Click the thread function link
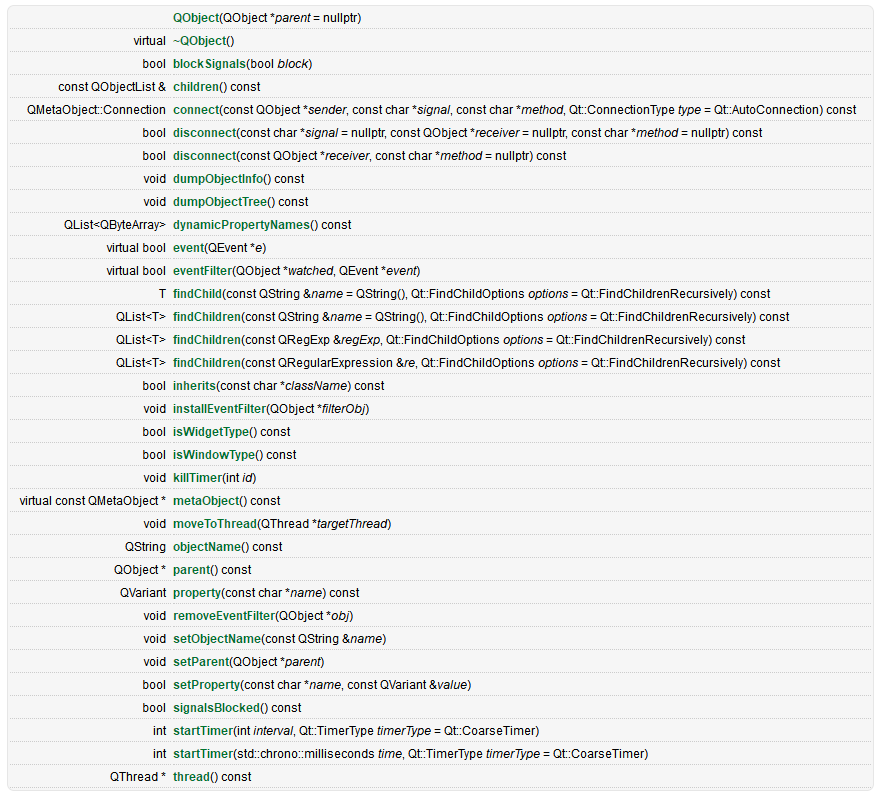The height and width of the screenshot is (799, 880). (x=191, y=777)
